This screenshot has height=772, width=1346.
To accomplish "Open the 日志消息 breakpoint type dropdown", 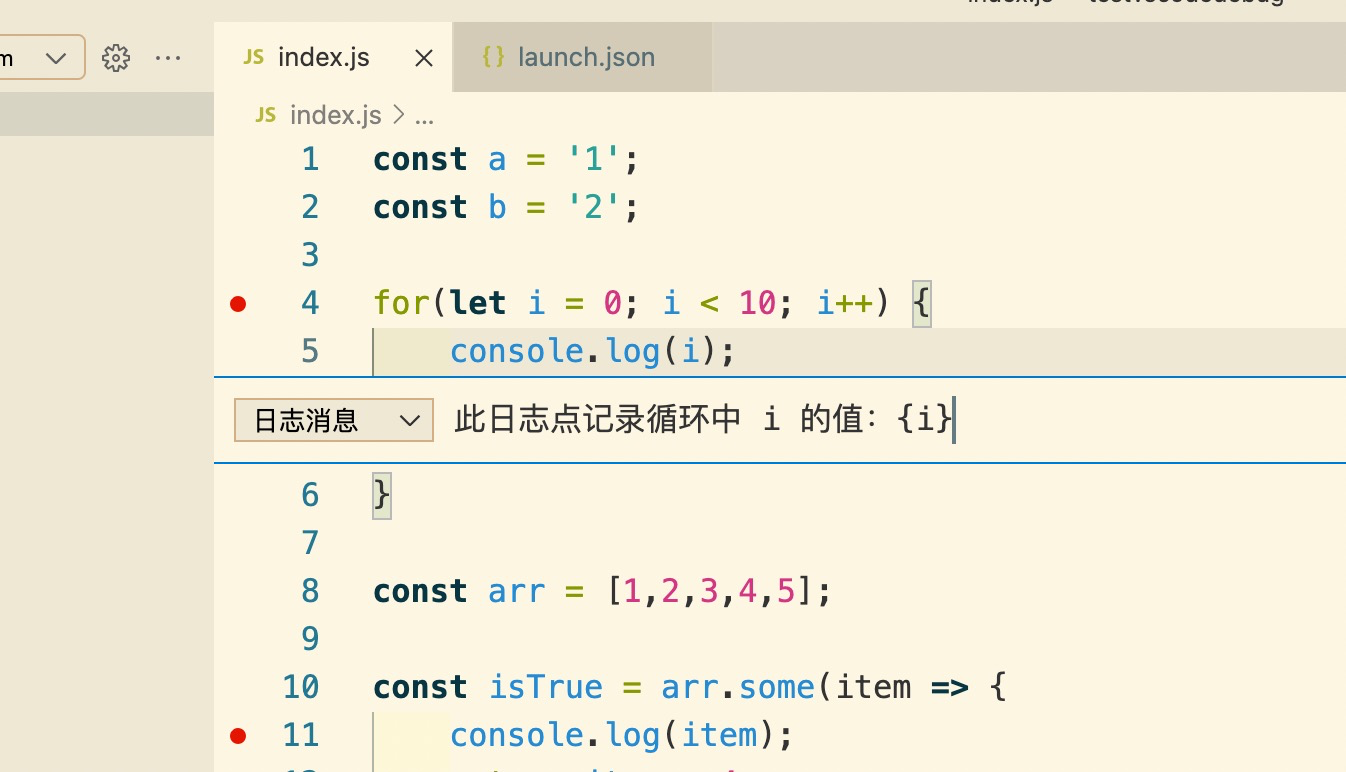I will coord(334,420).
